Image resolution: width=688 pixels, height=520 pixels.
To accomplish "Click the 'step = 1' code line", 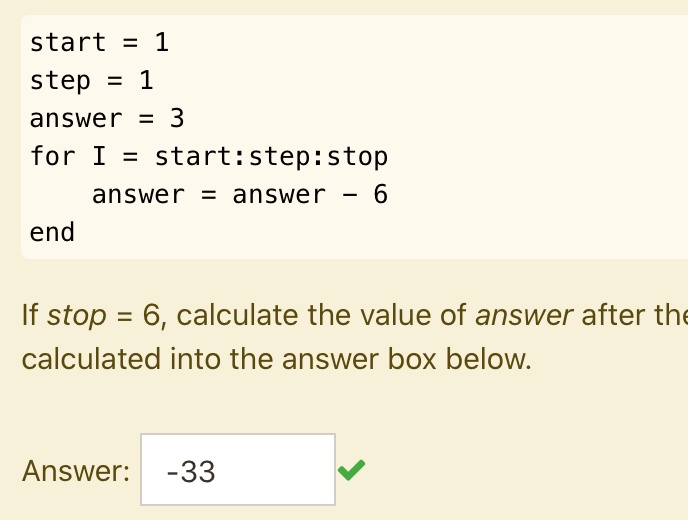I will point(91,81).
